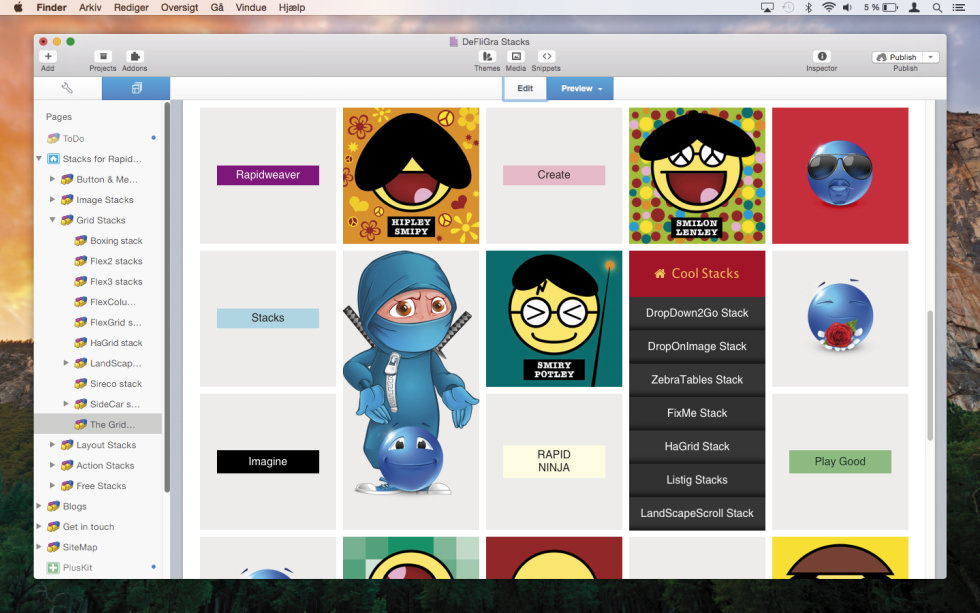The height and width of the screenshot is (613, 980).
Task: Open the Snippets icon
Action: pos(546,56)
